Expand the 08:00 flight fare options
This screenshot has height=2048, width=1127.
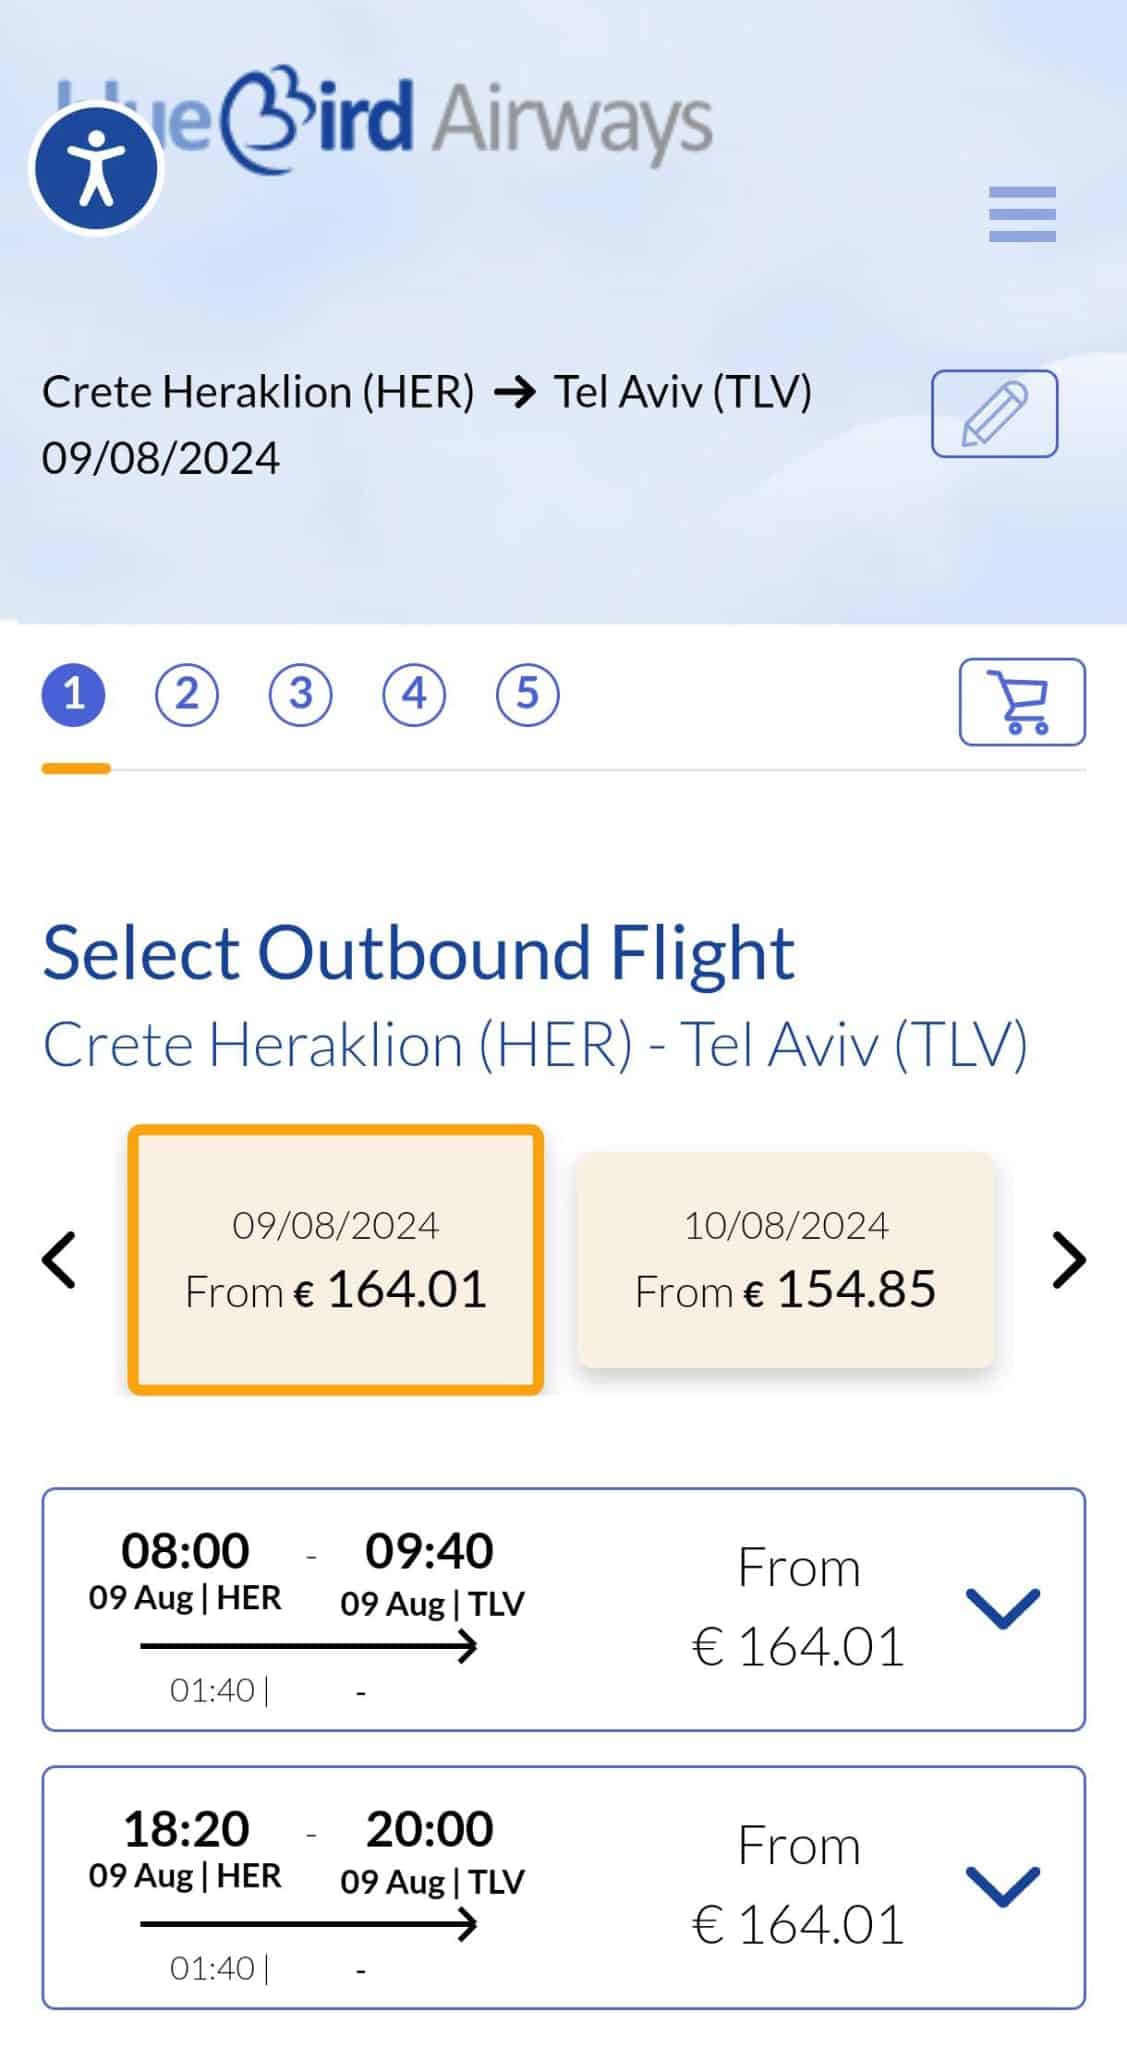pyautogui.click(x=1003, y=1608)
